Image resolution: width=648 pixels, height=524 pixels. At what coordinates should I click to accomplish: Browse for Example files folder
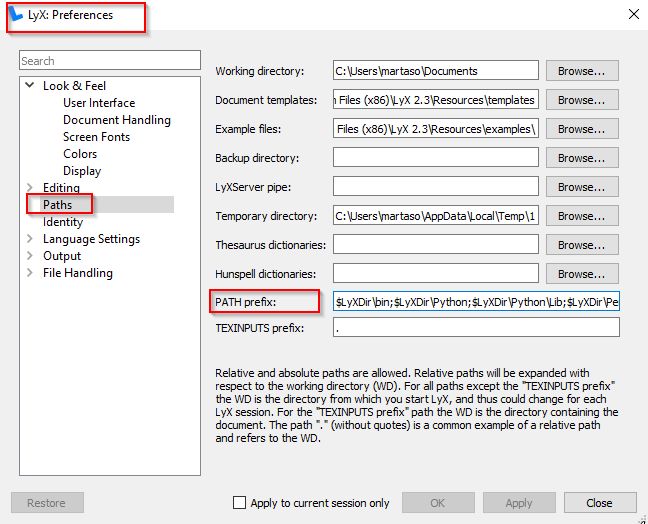pyautogui.click(x=582, y=129)
